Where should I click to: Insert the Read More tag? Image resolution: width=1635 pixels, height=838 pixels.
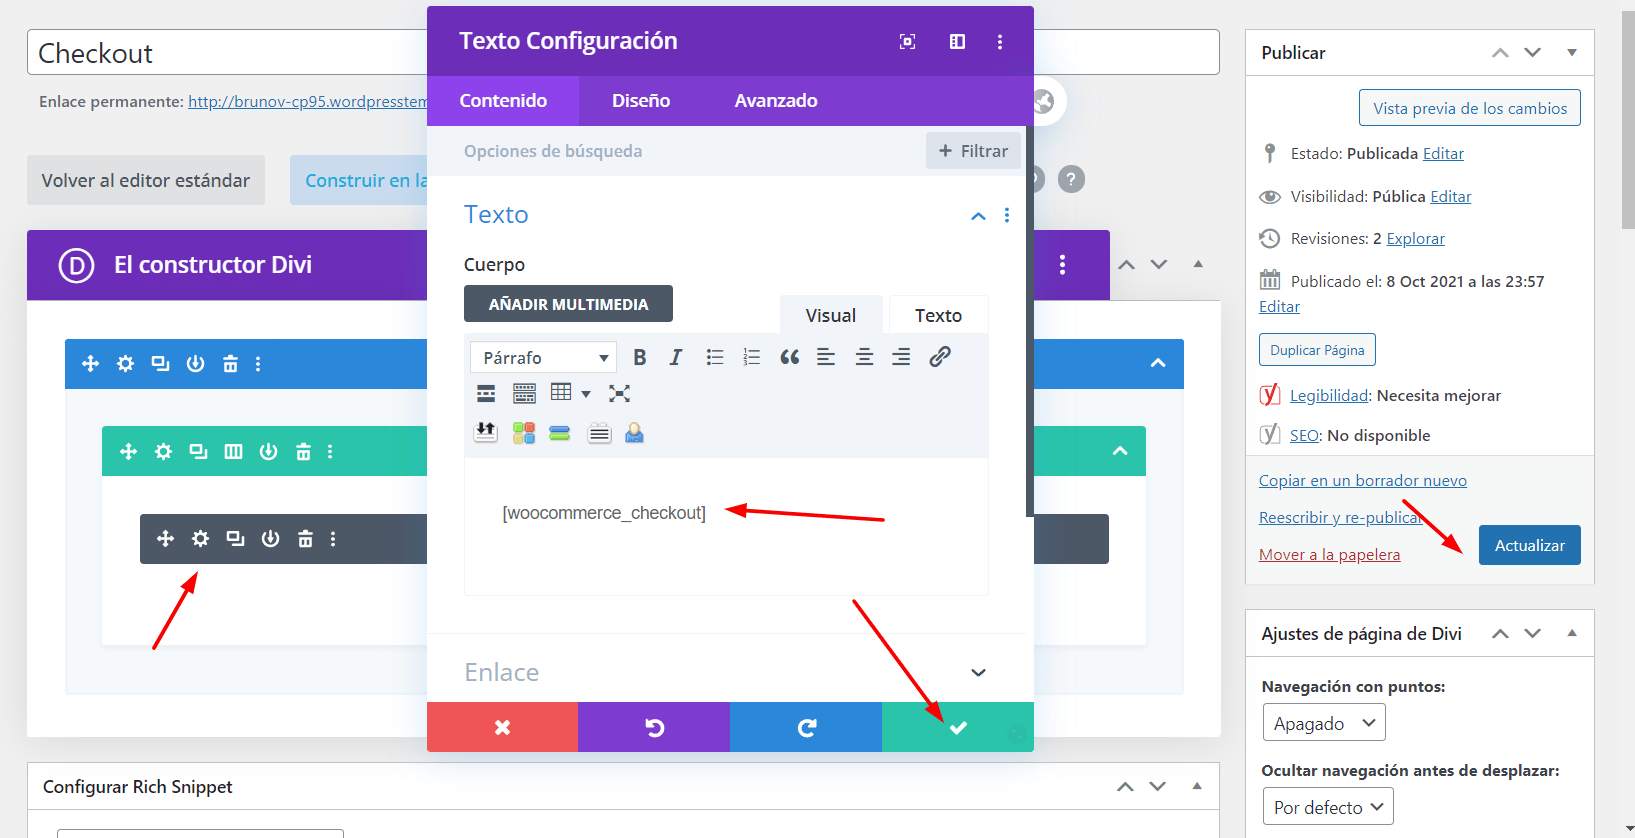pyautogui.click(x=486, y=393)
